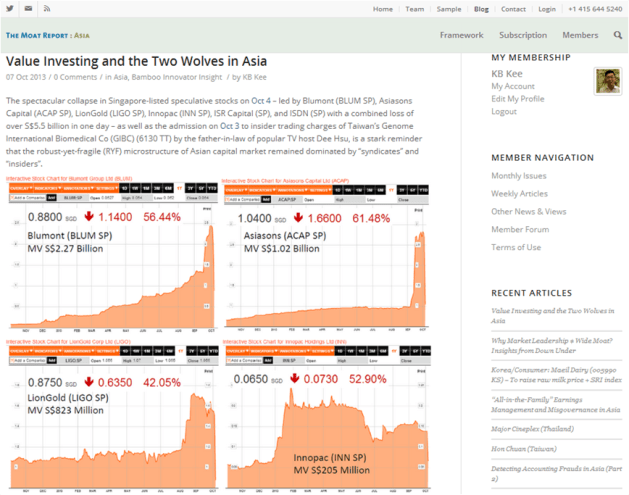Click the Login link
The width and height of the screenshot is (629, 495).
547,9
